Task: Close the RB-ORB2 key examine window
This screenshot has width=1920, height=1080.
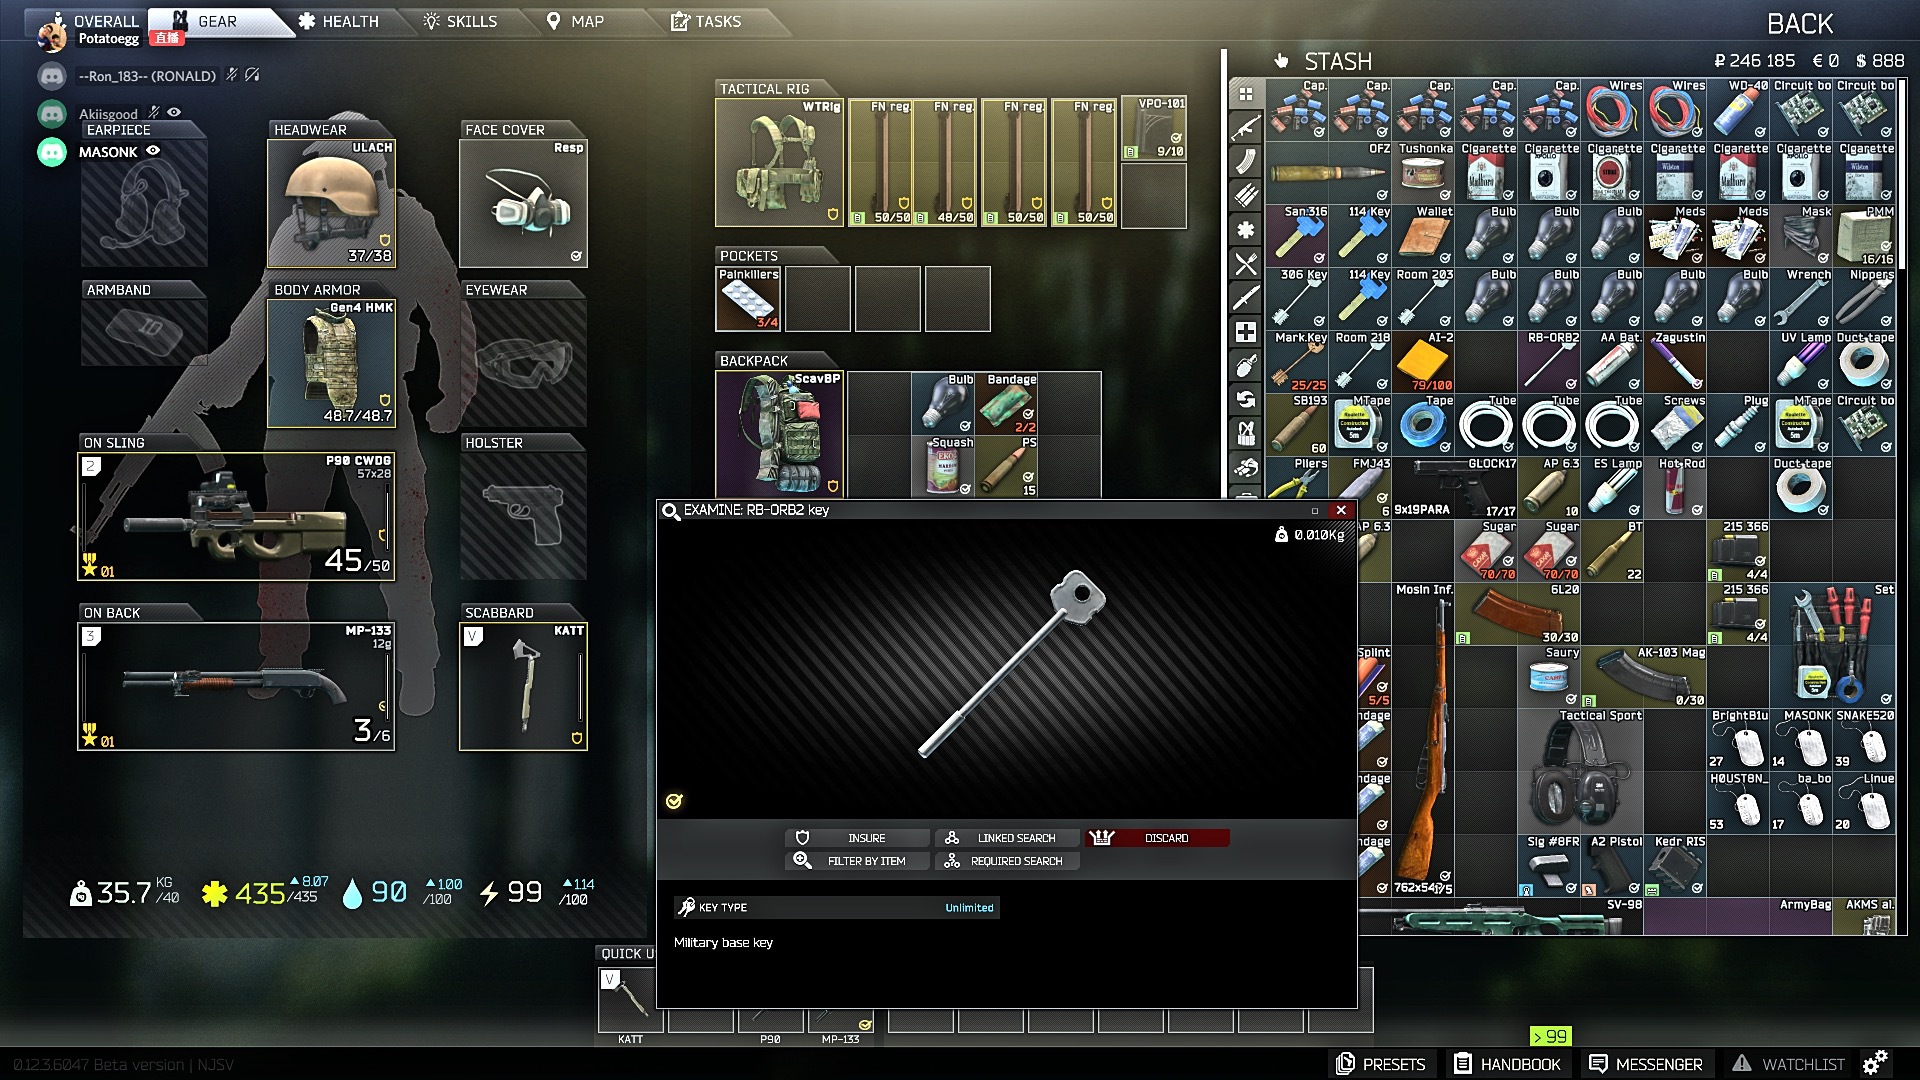Action: click(1341, 510)
